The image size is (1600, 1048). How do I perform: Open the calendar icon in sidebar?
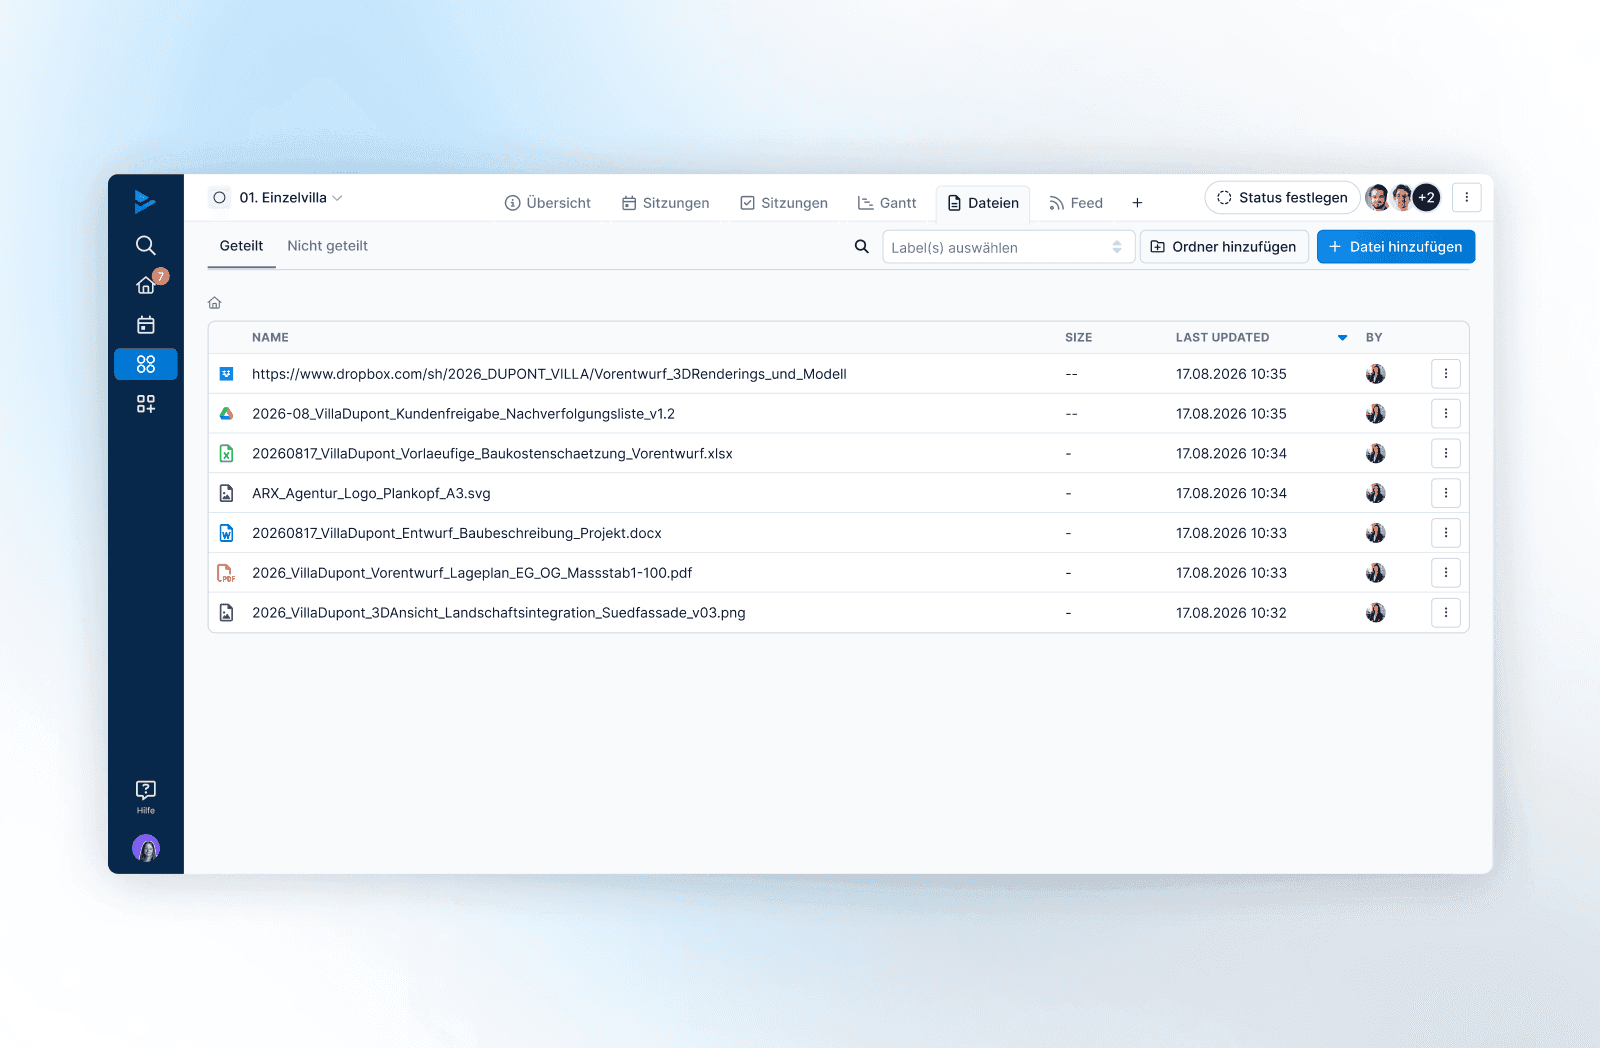pos(145,325)
